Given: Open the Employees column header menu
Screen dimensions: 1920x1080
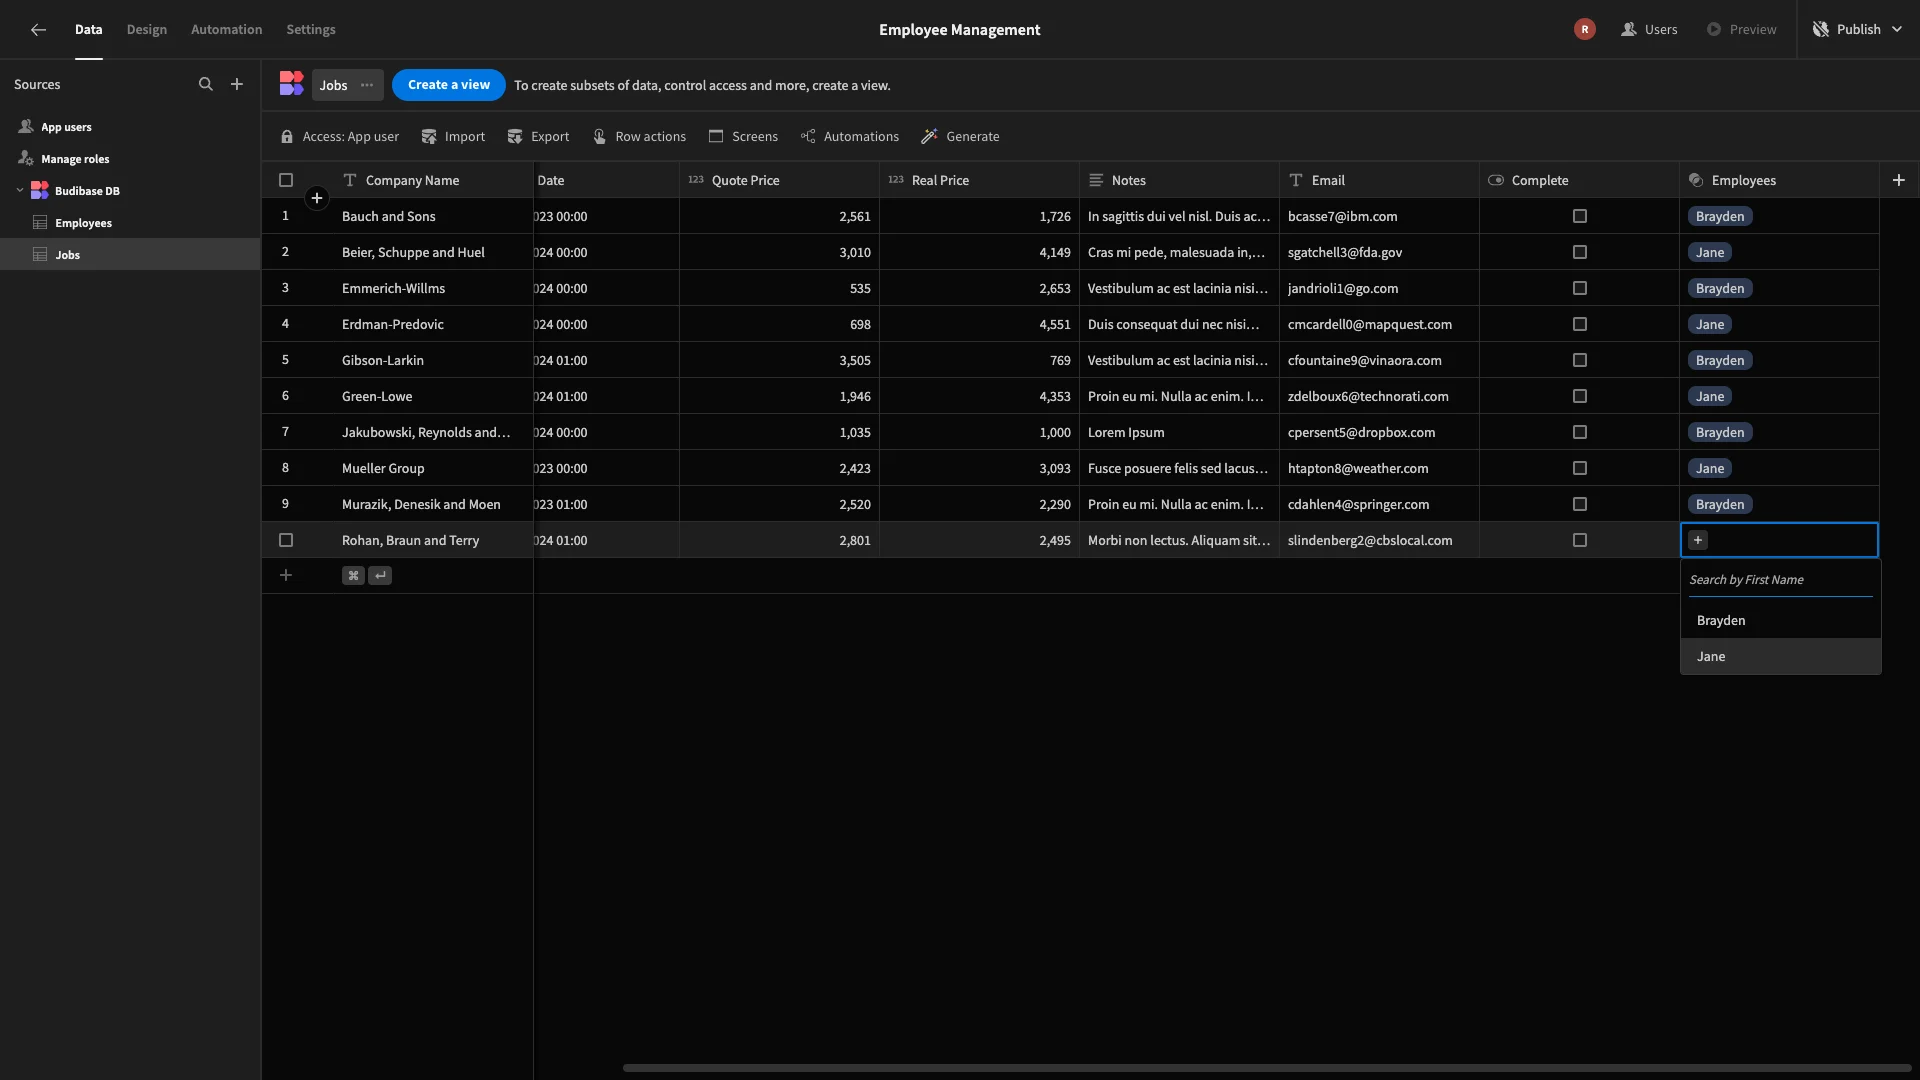Looking at the screenshot, I should tap(1779, 180).
